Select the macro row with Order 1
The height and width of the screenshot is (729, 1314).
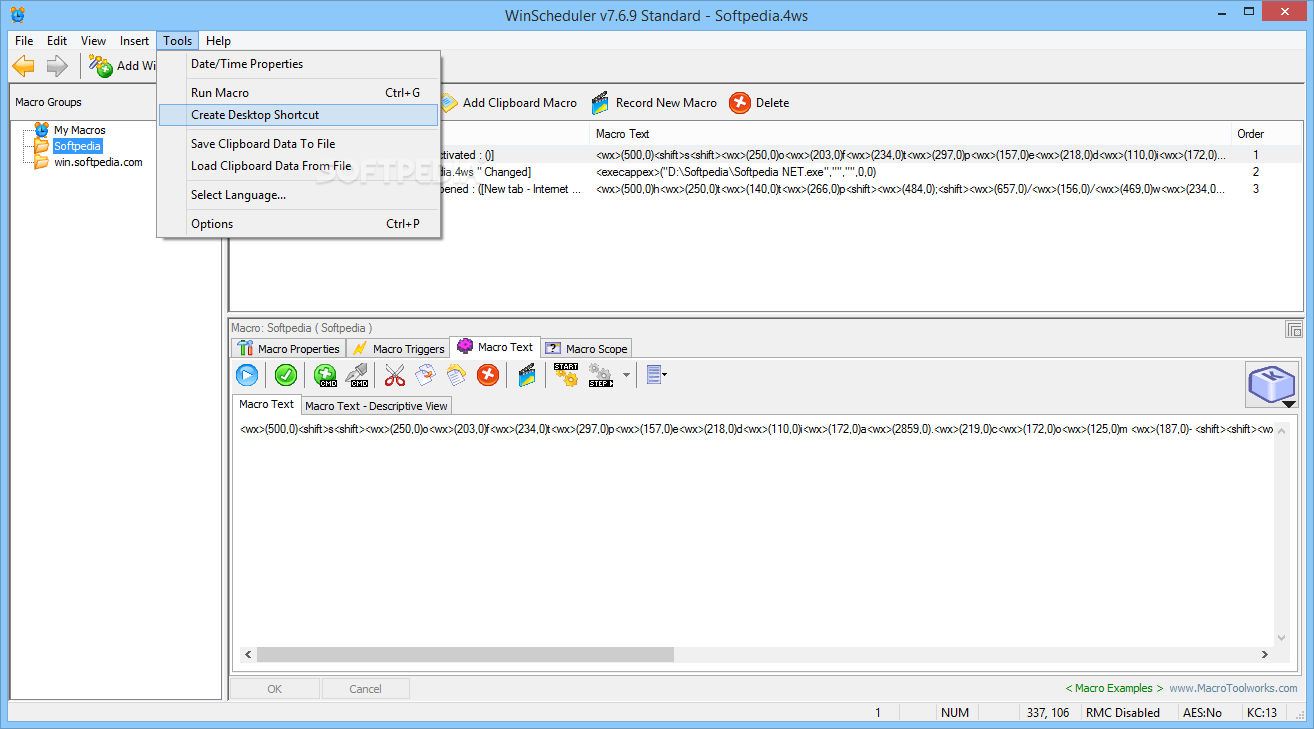(x=766, y=155)
